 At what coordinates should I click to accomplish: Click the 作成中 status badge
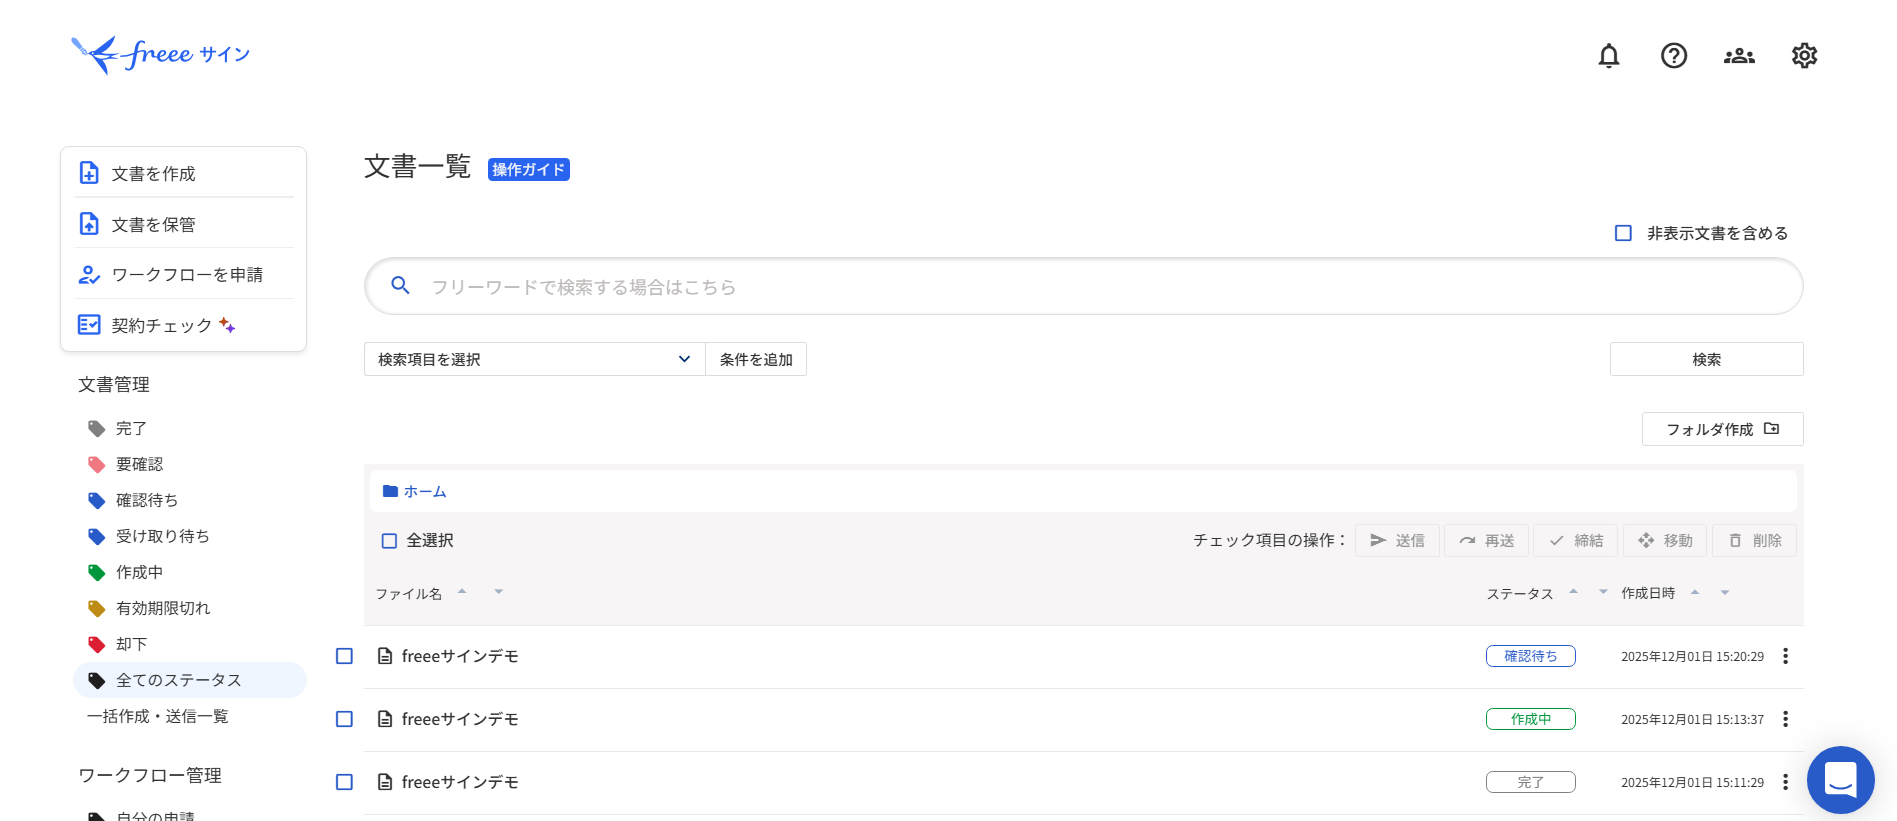click(x=1531, y=719)
